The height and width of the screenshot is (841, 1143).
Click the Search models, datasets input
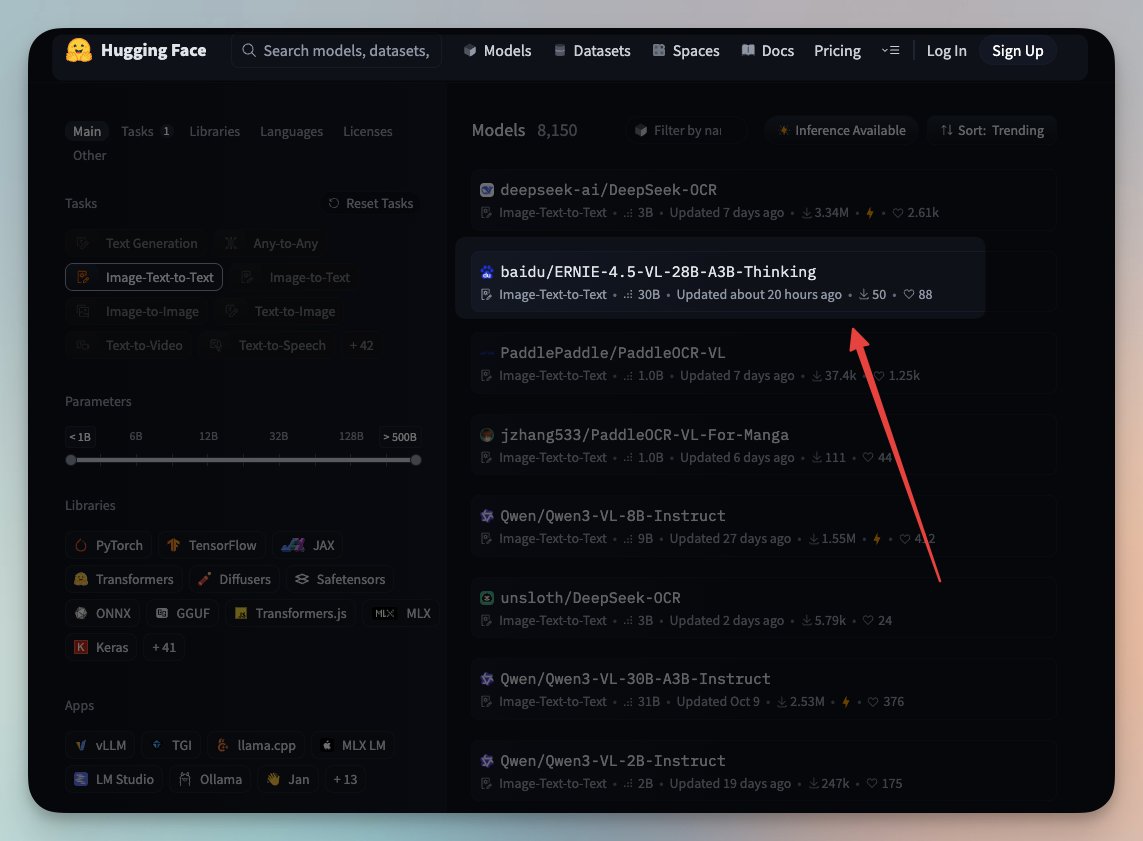click(x=336, y=50)
